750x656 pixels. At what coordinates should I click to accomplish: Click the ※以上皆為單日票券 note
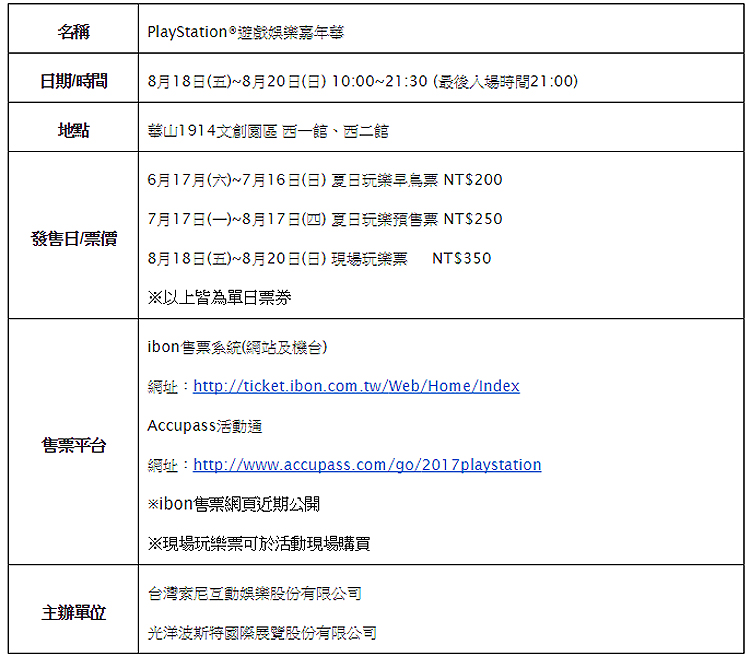click(x=219, y=298)
